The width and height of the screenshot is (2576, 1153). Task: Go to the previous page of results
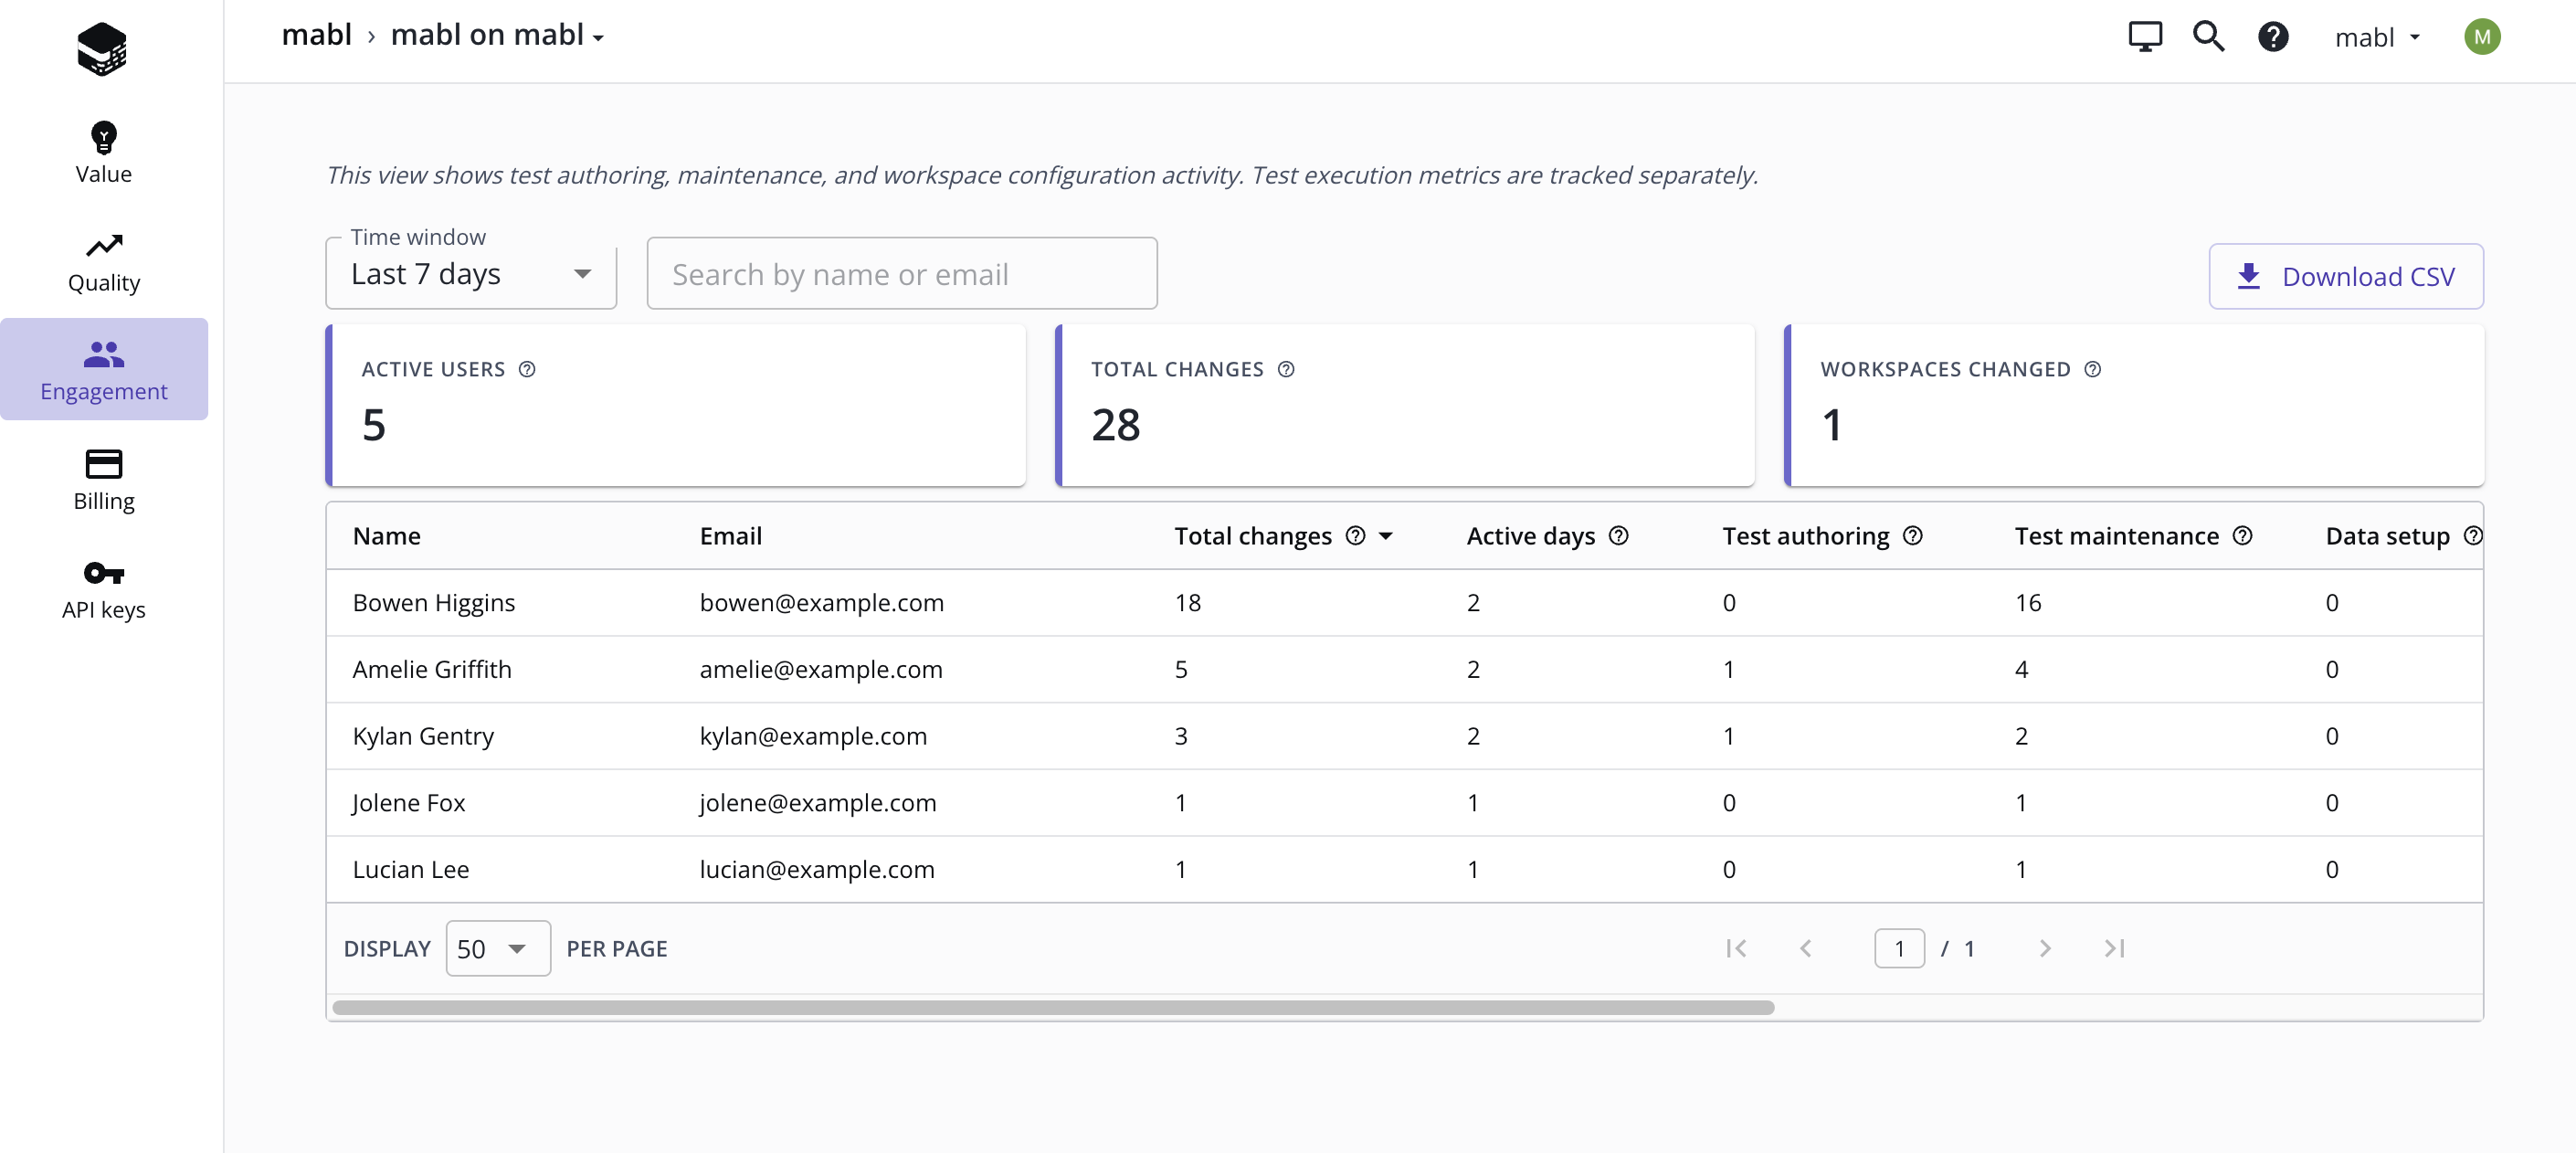[x=1805, y=948]
